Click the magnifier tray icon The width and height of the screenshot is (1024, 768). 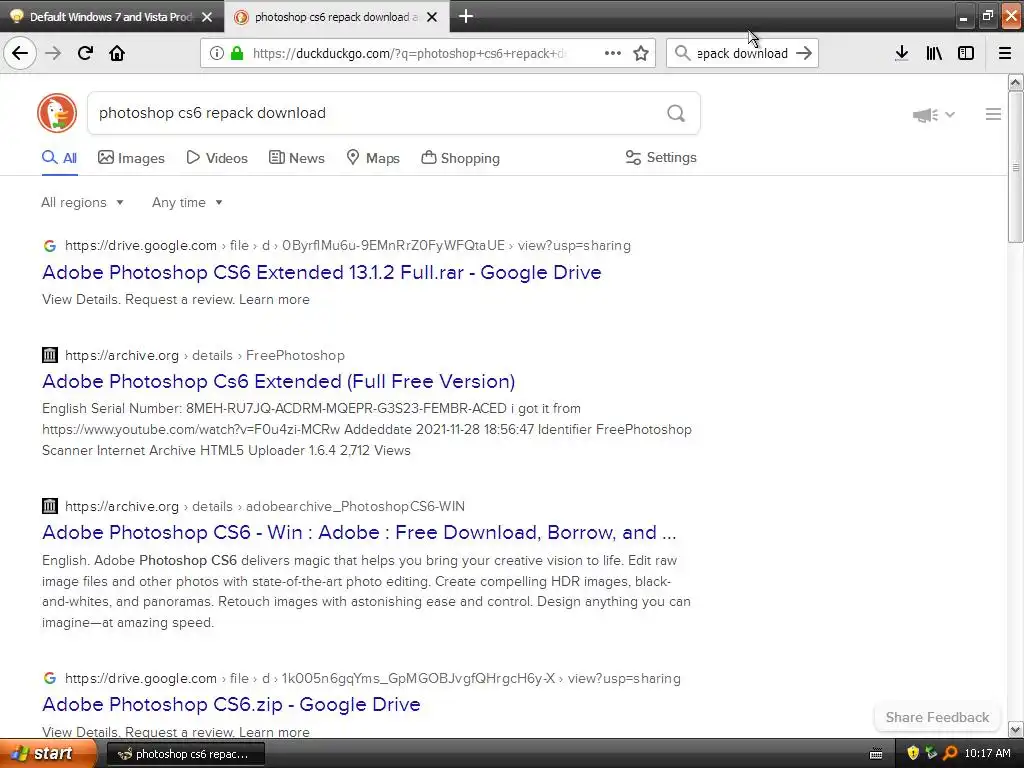point(950,754)
